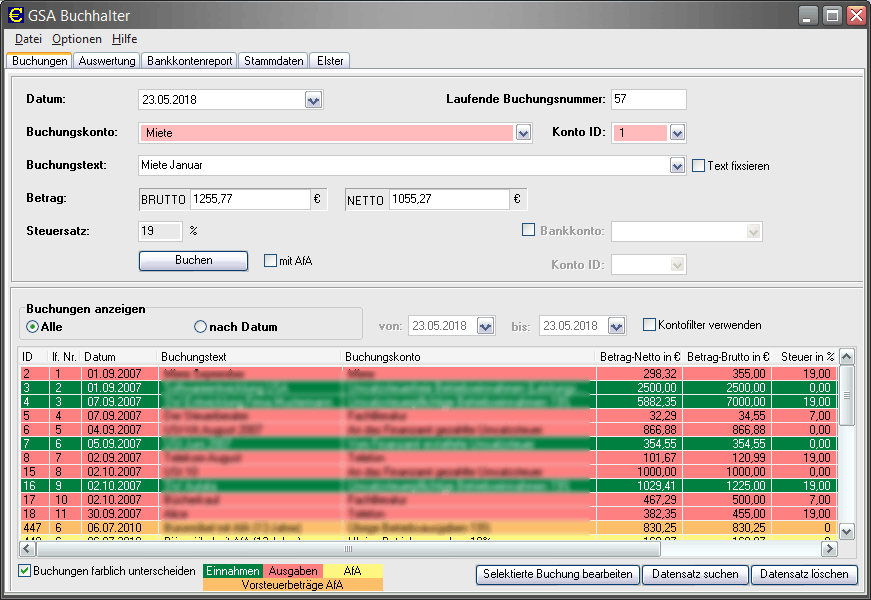The width and height of the screenshot is (871, 600).
Task: Enable the Bankkonto checkbox
Action: click(529, 231)
